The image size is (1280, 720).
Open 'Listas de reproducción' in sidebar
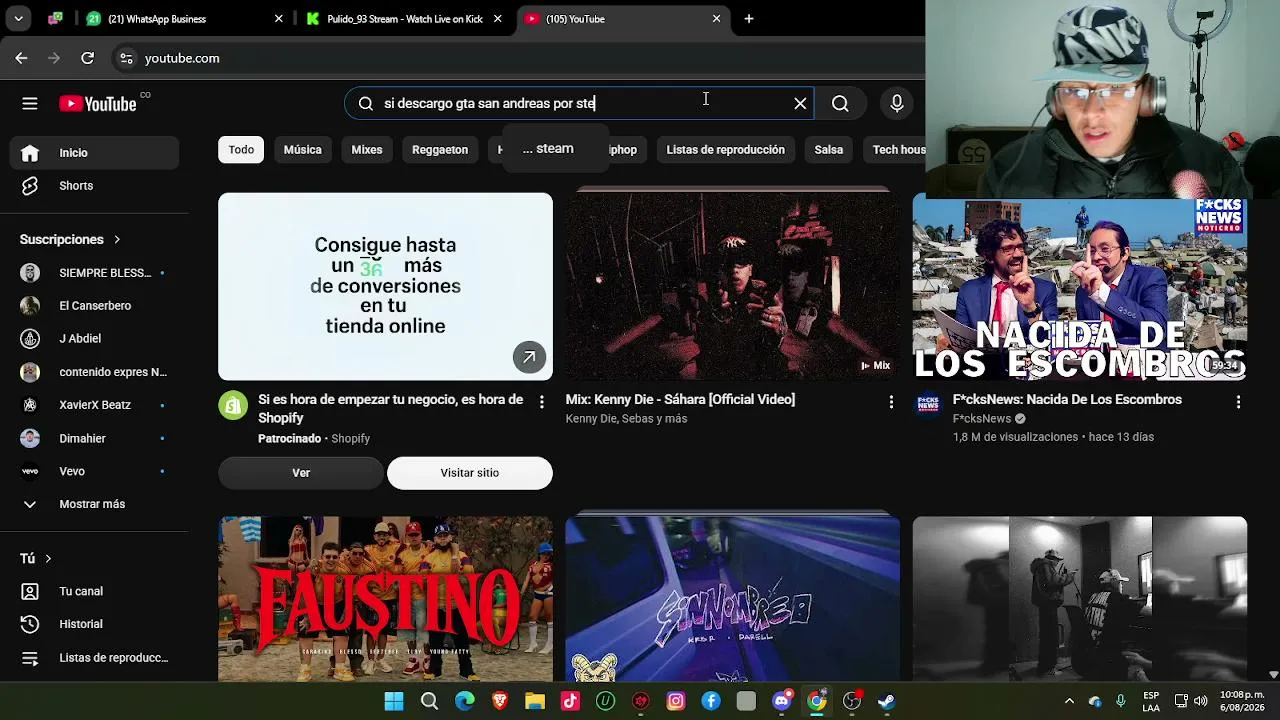(x=94, y=658)
